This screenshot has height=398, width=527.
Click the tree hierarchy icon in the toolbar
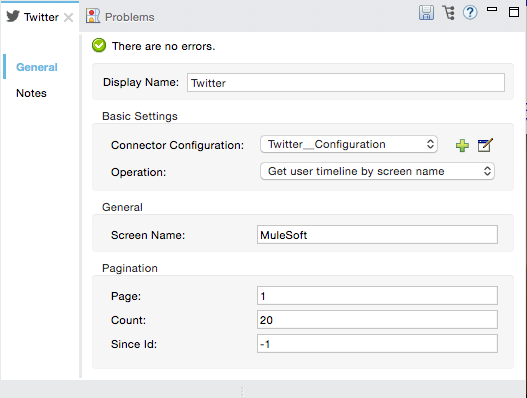click(x=448, y=13)
